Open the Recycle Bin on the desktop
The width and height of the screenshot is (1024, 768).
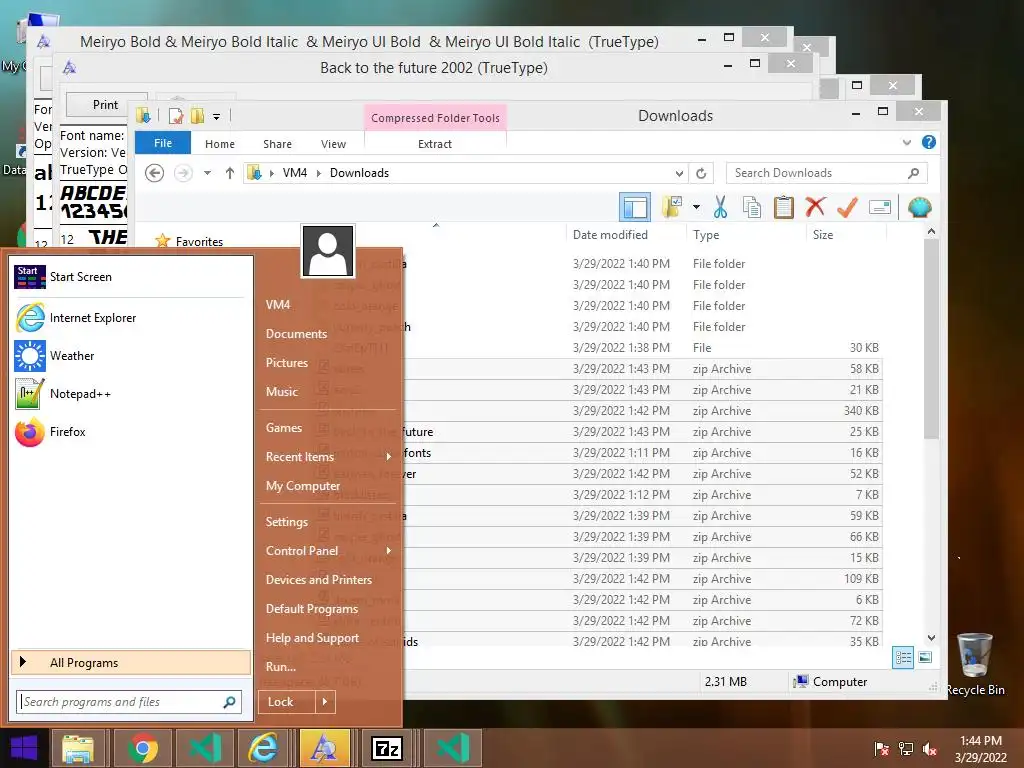pos(975,663)
